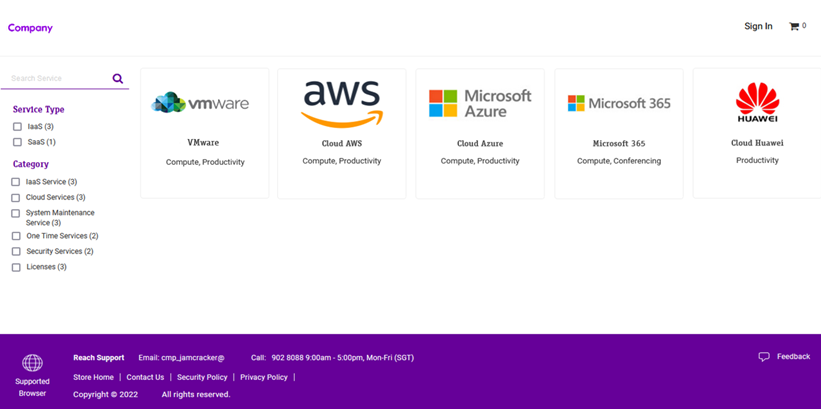
Task: Check the Licenses (3) checkbox
Action: 16,267
